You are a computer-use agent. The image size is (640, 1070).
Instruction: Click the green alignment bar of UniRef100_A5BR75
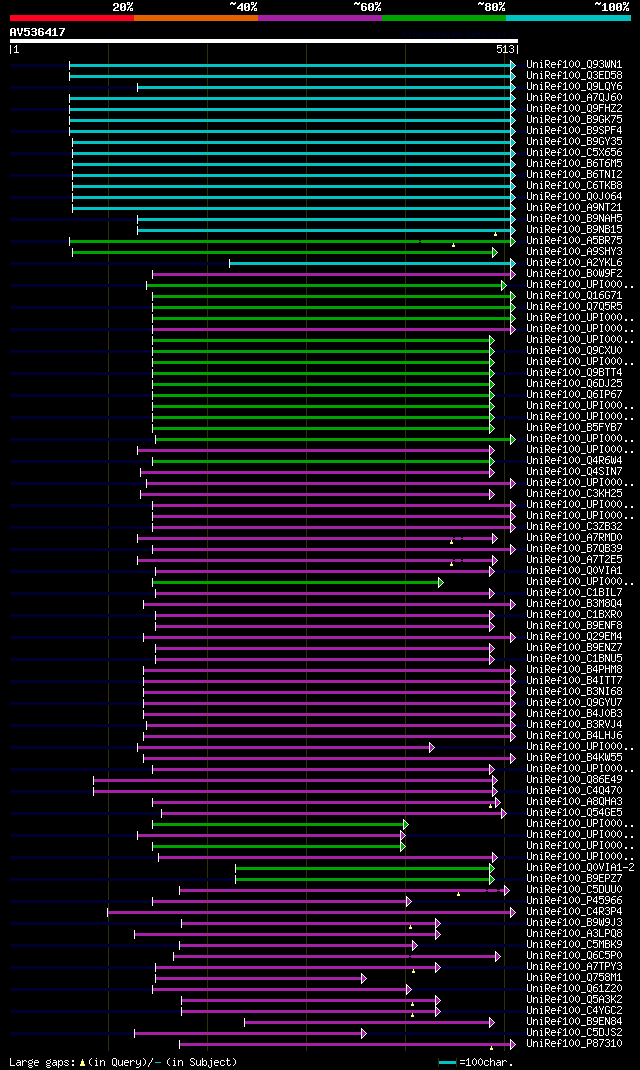coord(292,241)
